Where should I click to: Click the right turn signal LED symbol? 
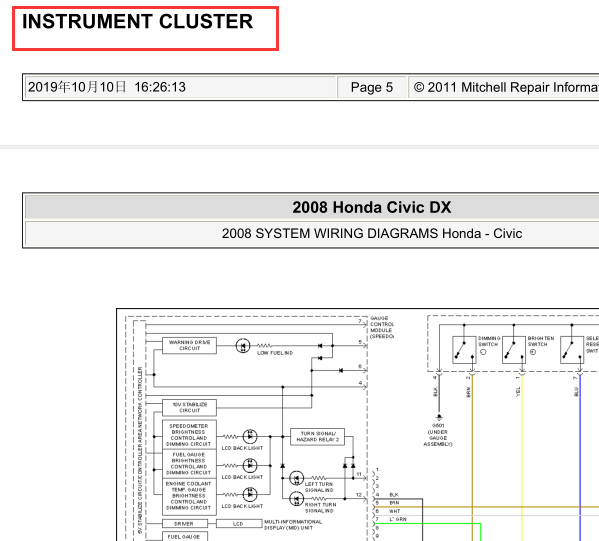point(296,499)
